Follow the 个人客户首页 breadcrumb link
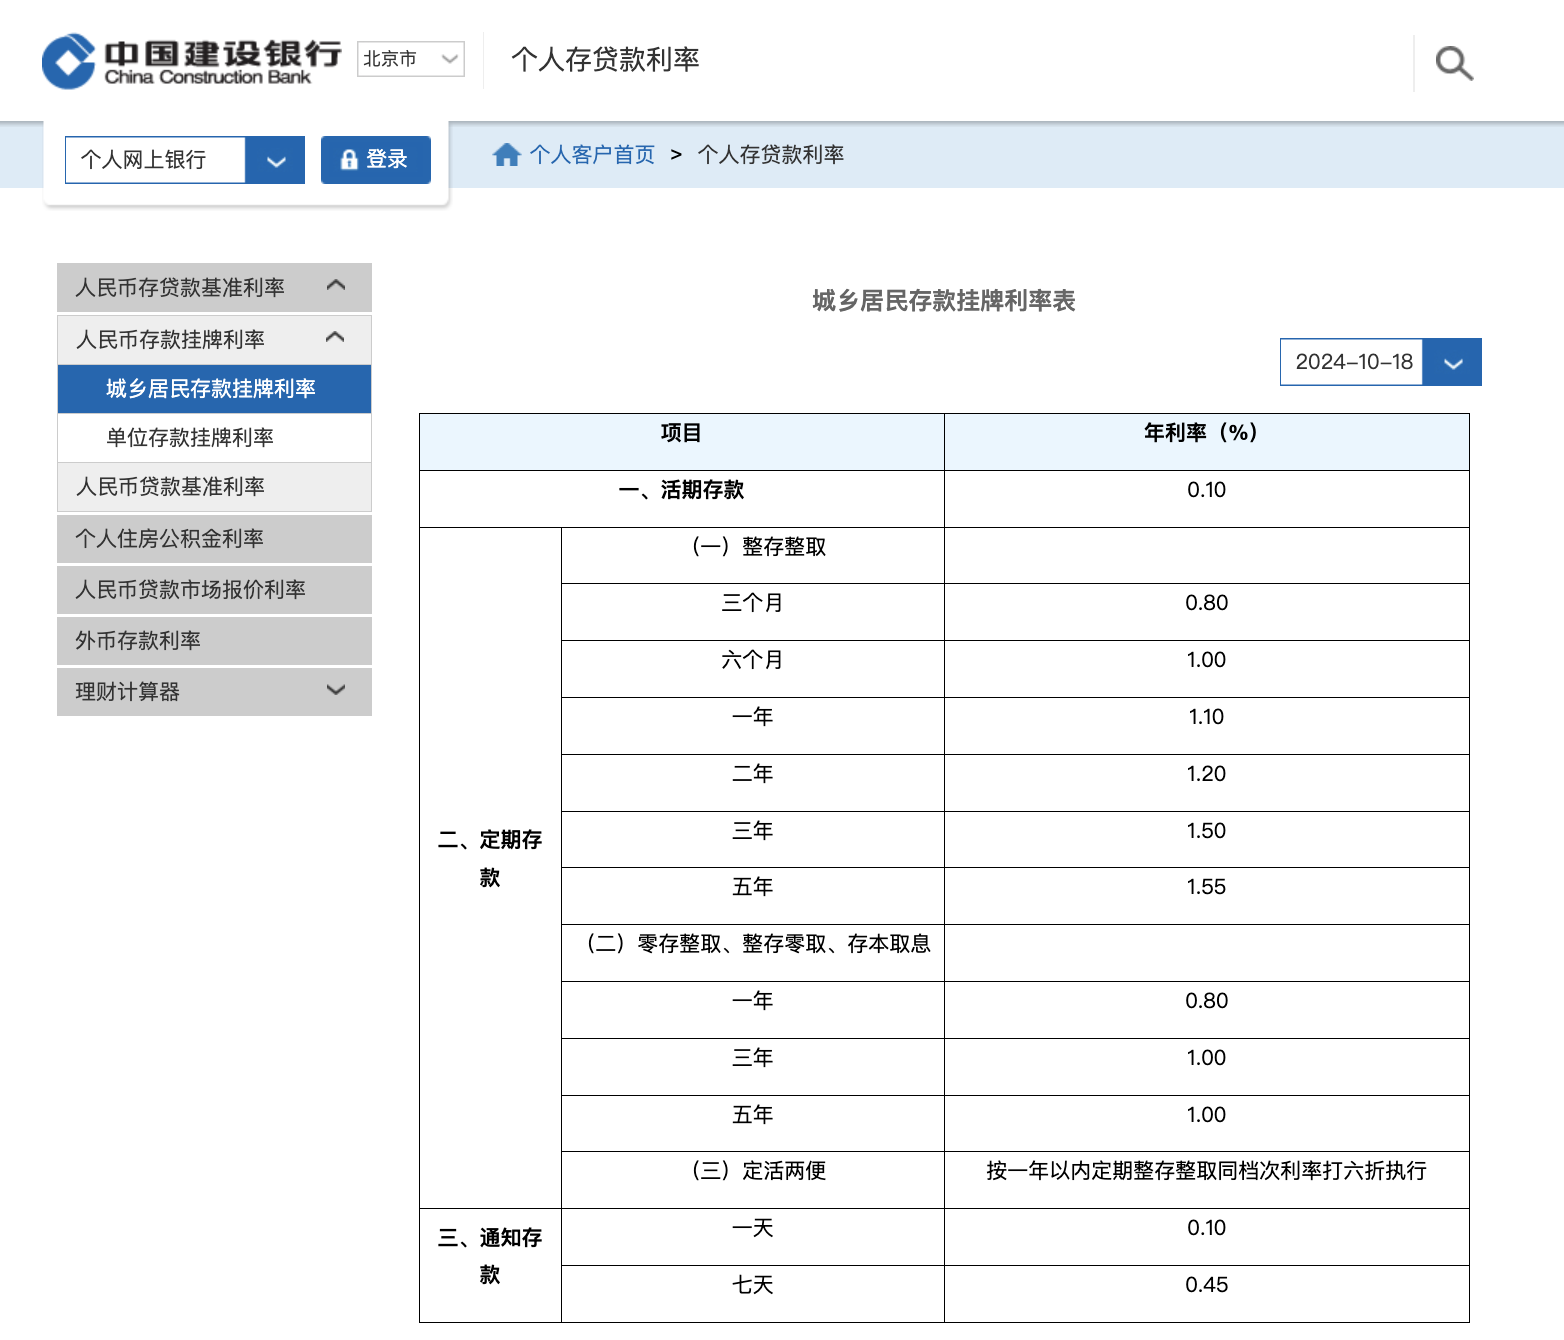 [x=592, y=155]
